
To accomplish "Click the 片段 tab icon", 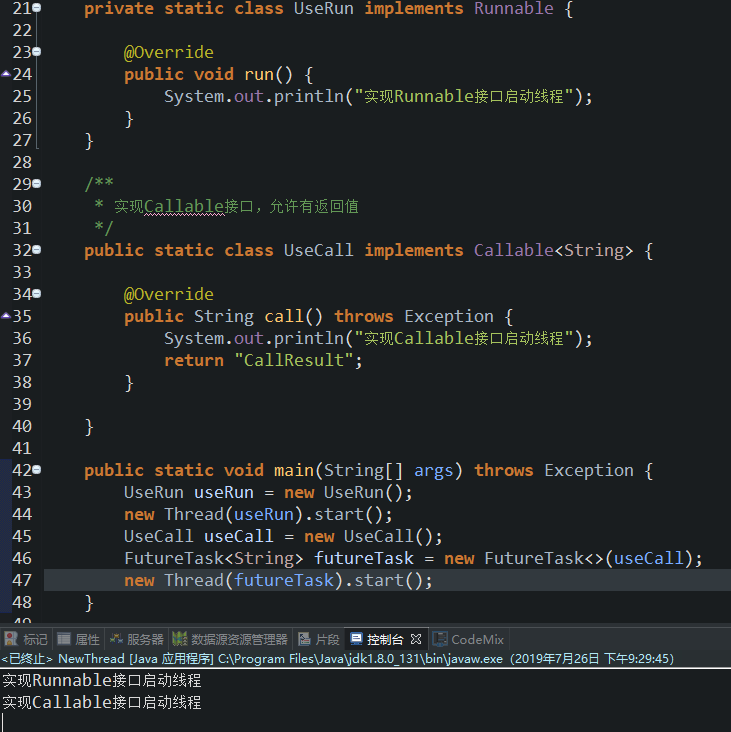I will click(x=304, y=639).
